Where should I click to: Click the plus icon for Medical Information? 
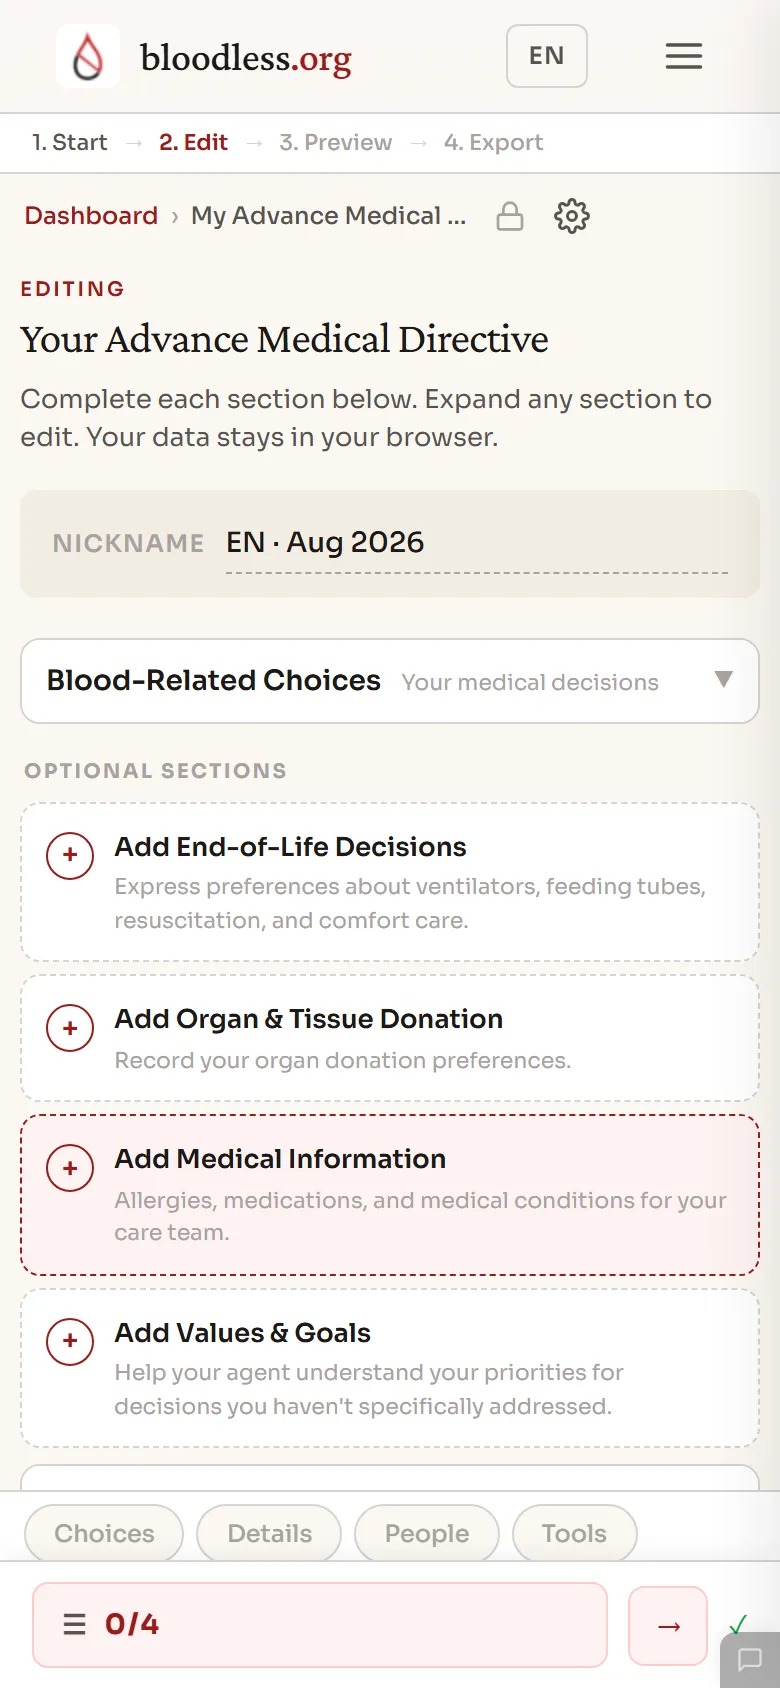[x=70, y=1168]
